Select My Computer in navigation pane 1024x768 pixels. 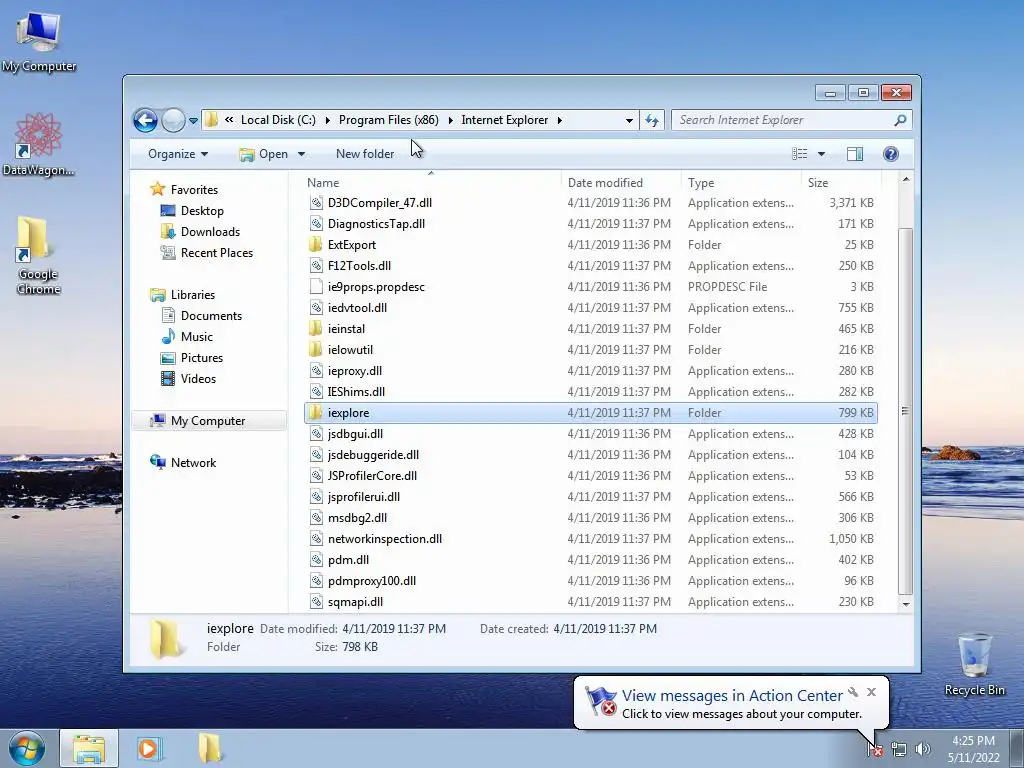click(x=208, y=421)
